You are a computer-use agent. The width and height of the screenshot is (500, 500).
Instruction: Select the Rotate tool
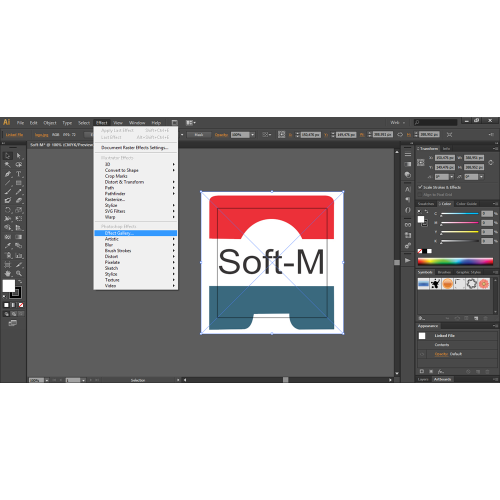click(8, 210)
